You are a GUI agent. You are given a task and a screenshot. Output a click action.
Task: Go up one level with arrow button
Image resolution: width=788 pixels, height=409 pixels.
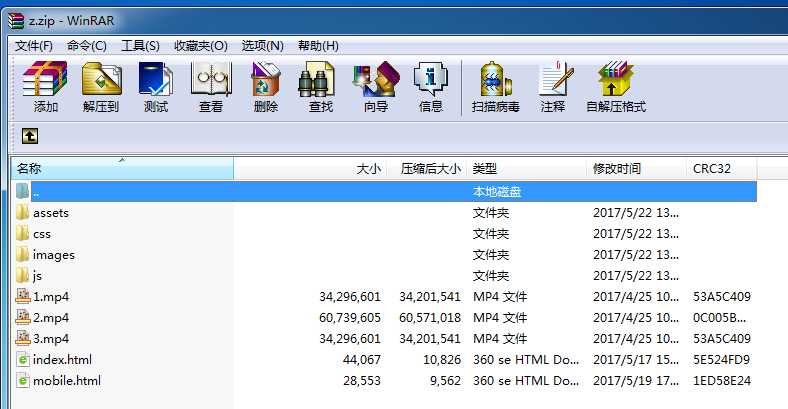30,136
